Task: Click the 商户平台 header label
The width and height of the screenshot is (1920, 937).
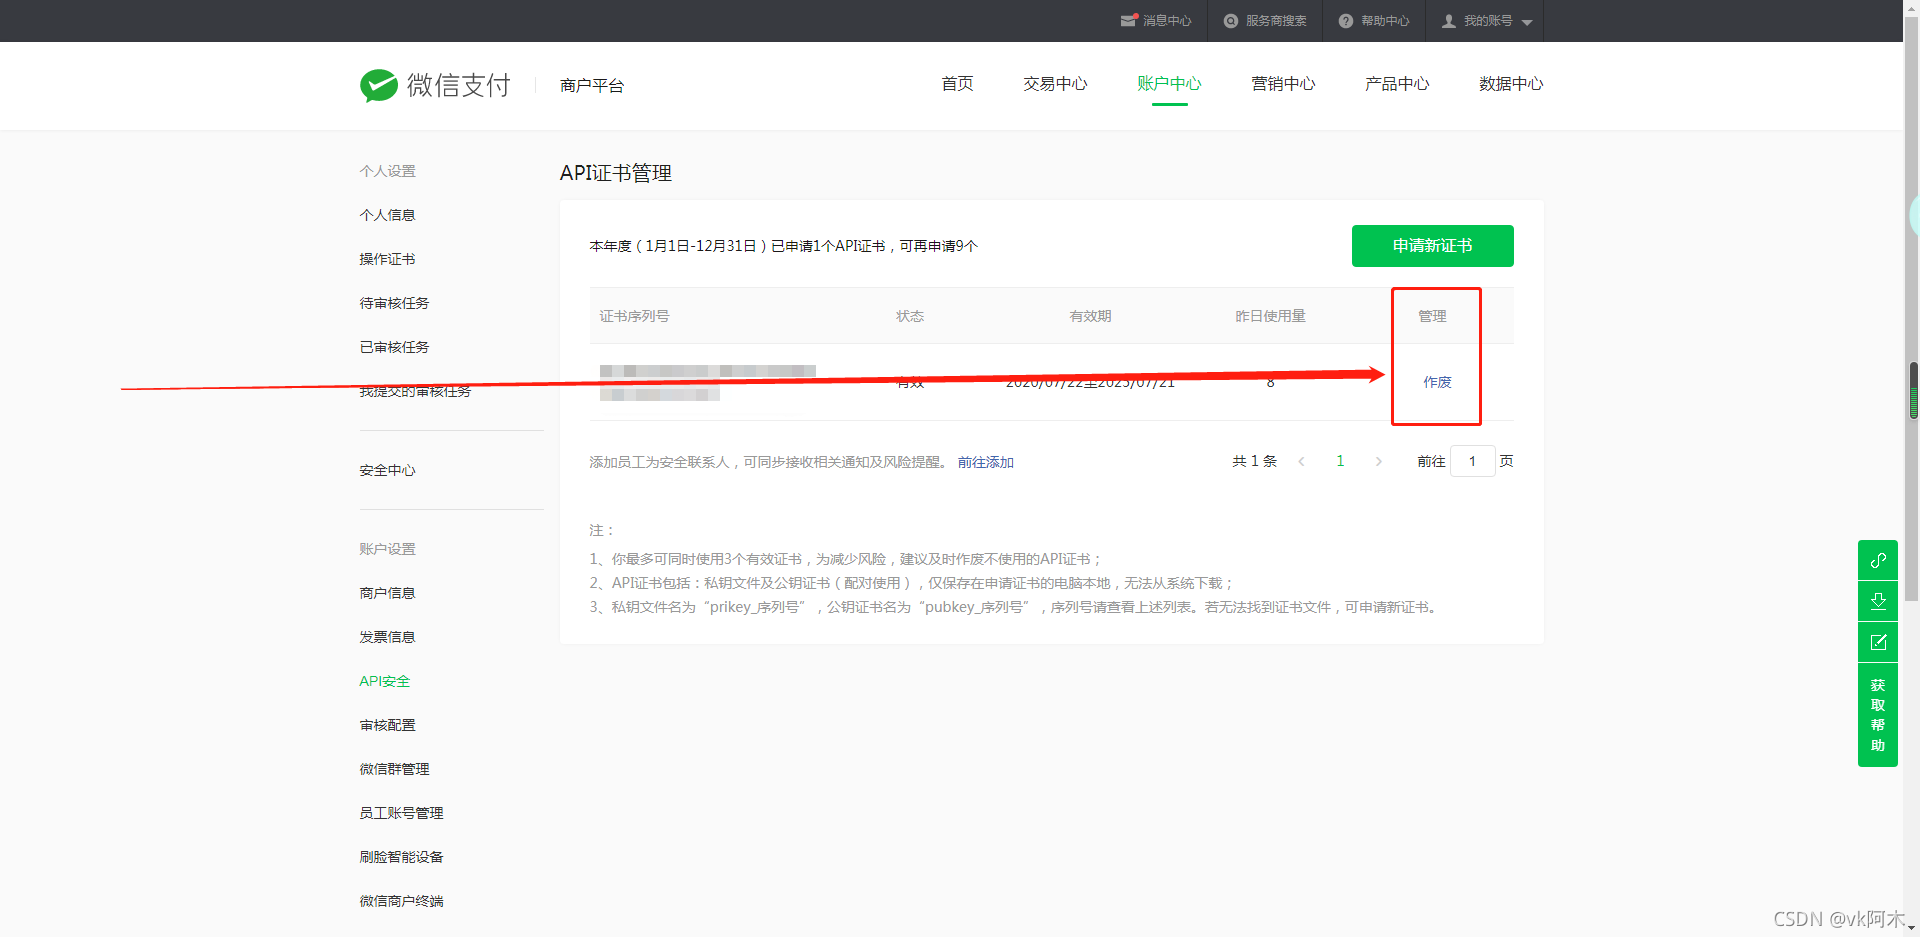Action: [591, 86]
